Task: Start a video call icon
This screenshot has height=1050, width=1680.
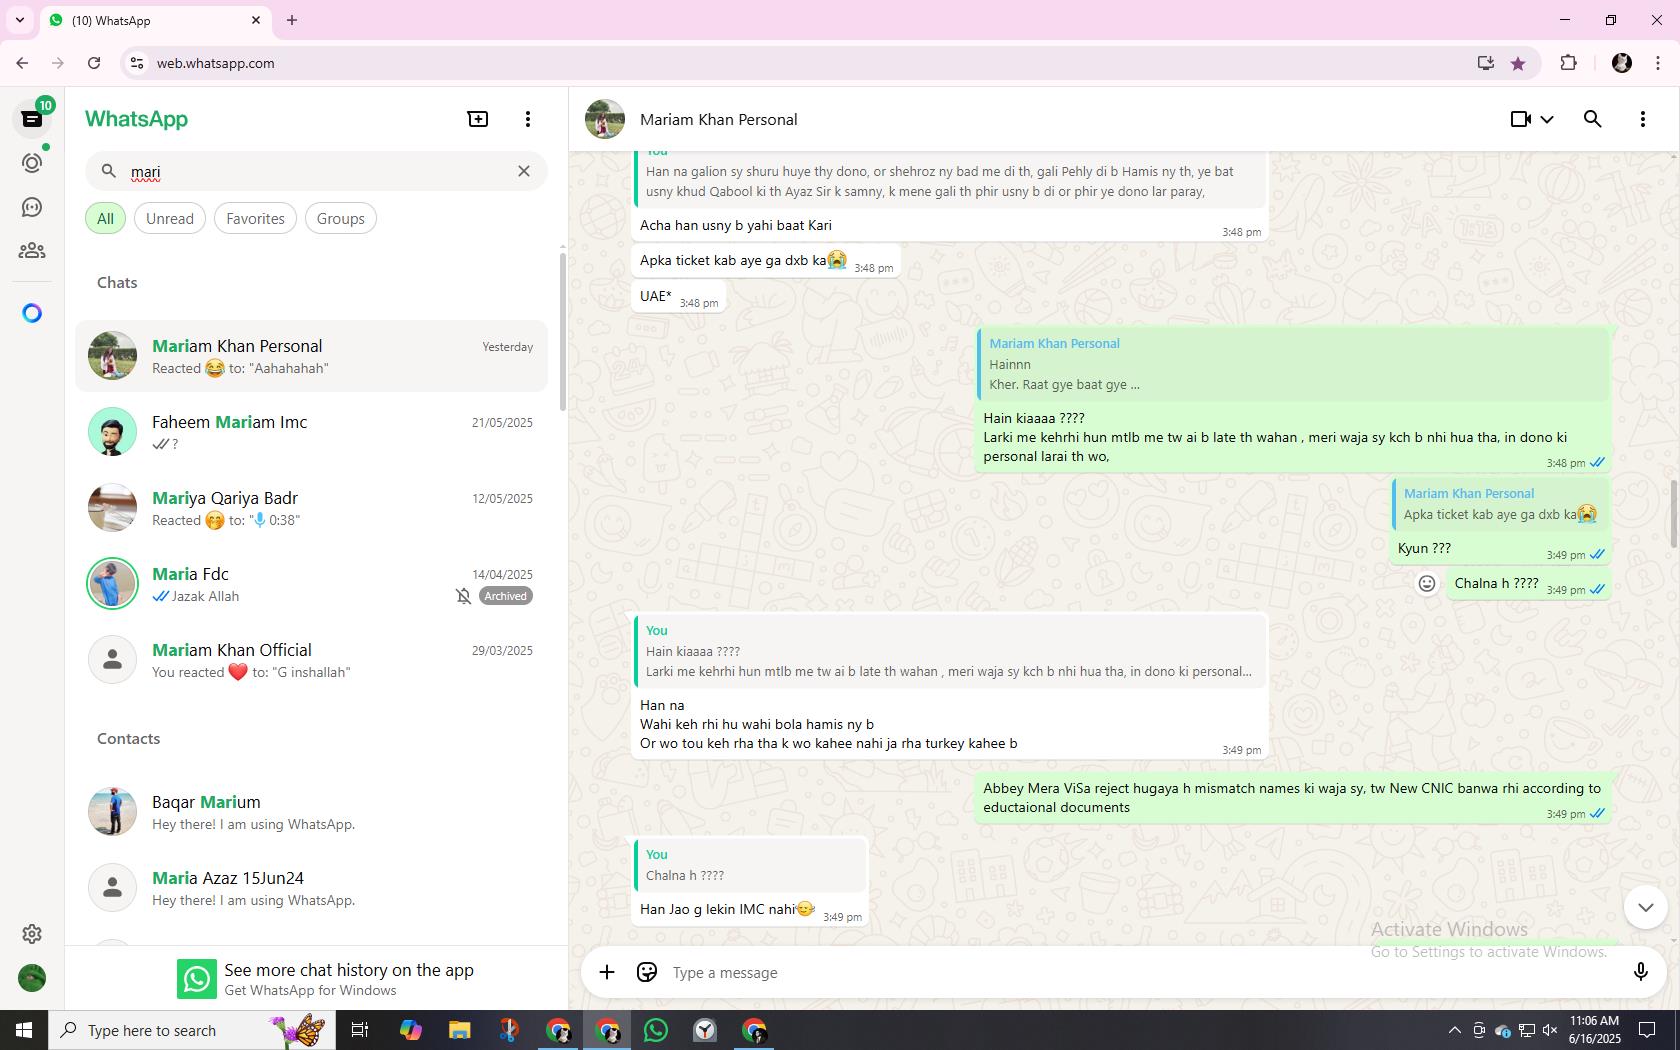Action: [x=1520, y=119]
